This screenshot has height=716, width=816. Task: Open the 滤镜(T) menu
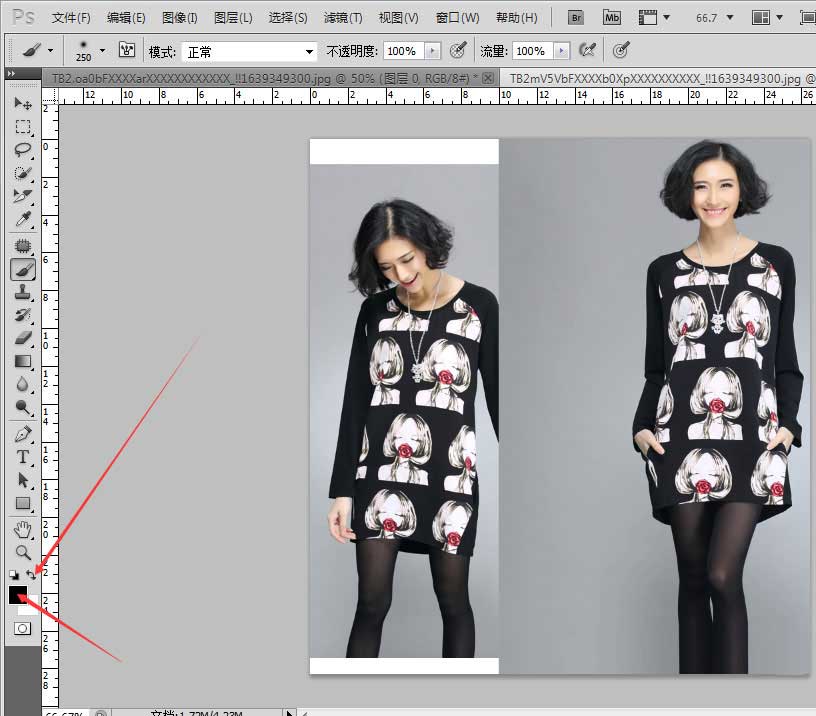point(343,18)
